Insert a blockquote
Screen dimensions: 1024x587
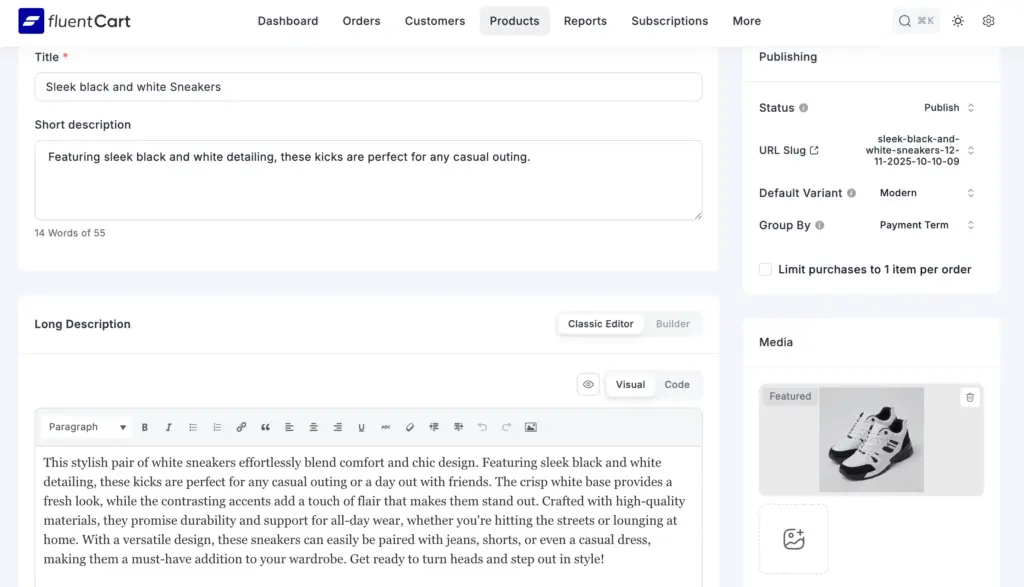(265, 427)
